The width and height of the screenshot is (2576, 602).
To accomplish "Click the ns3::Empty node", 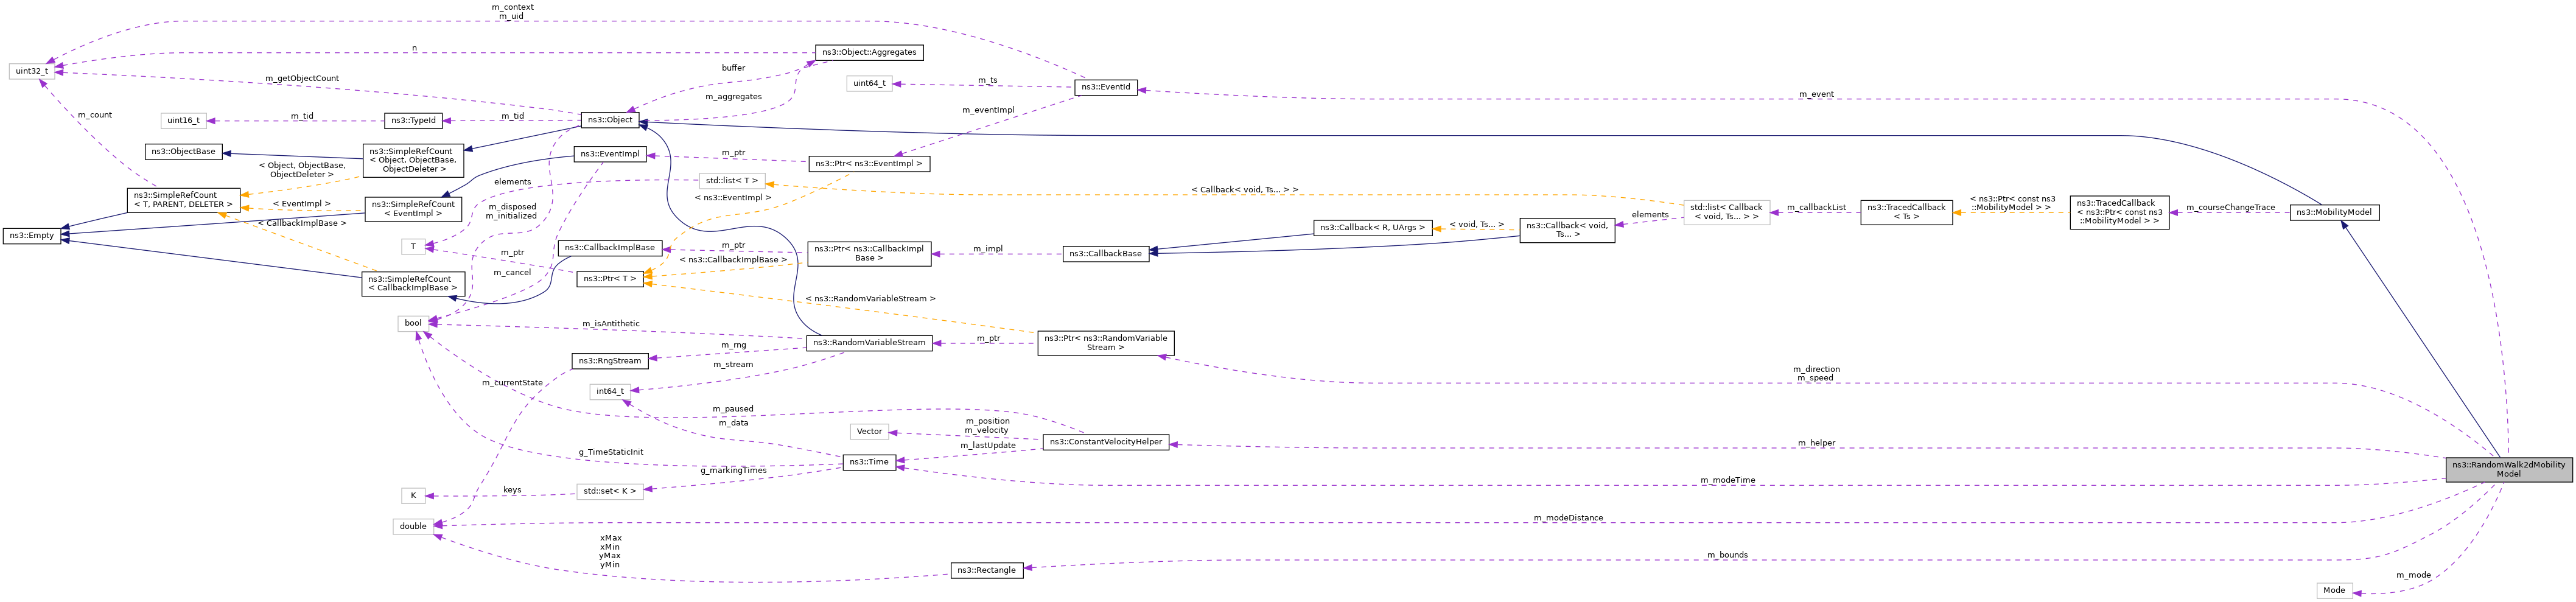I will point(31,235).
